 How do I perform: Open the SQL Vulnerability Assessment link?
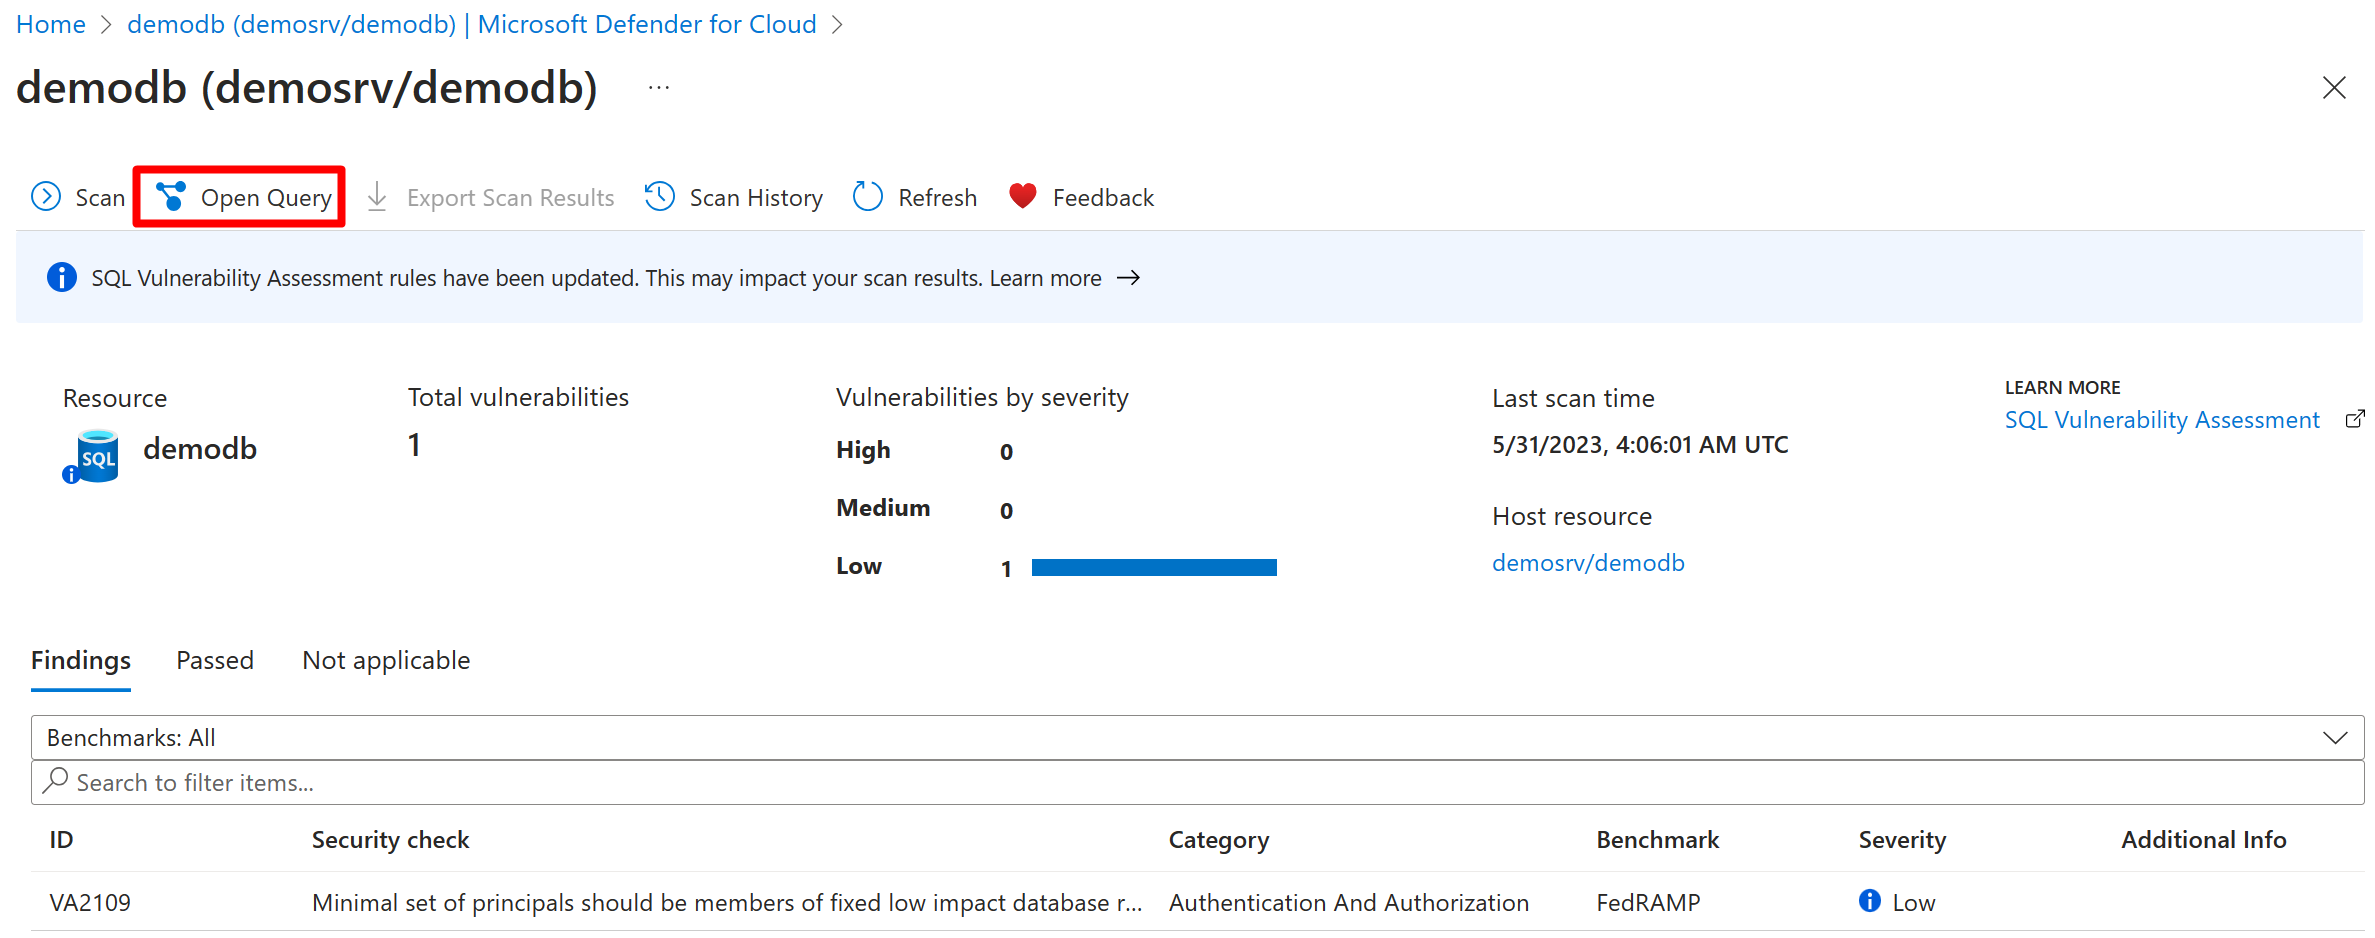[x=2162, y=420]
